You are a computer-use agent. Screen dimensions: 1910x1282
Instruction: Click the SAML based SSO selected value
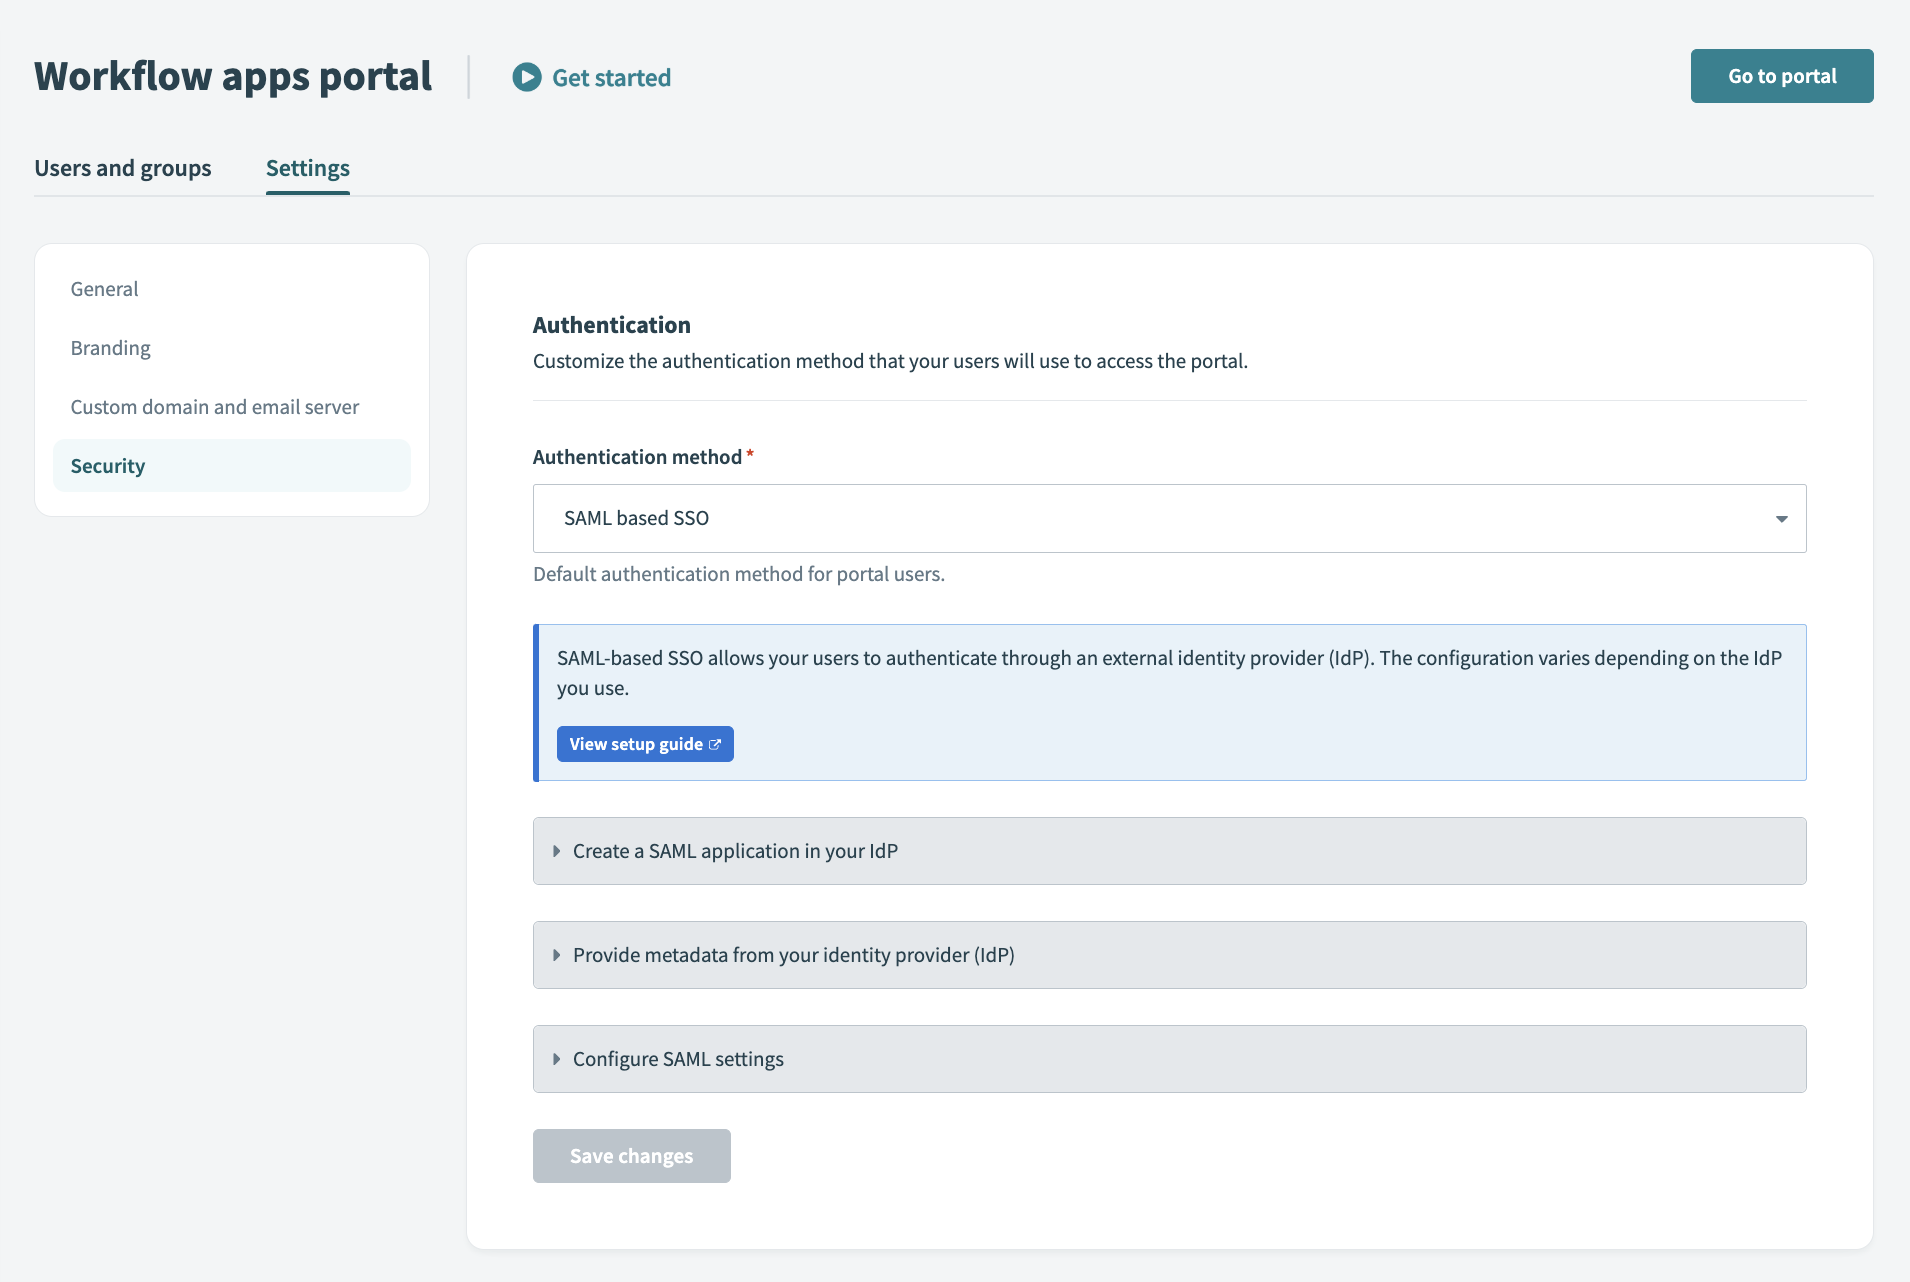[636, 518]
